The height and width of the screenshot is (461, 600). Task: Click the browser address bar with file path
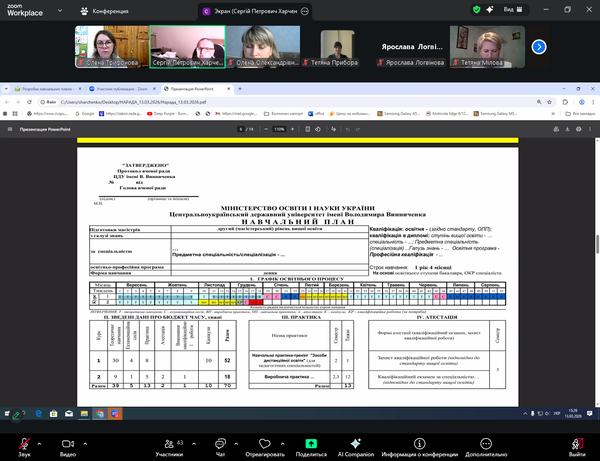click(x=200, y=101)
